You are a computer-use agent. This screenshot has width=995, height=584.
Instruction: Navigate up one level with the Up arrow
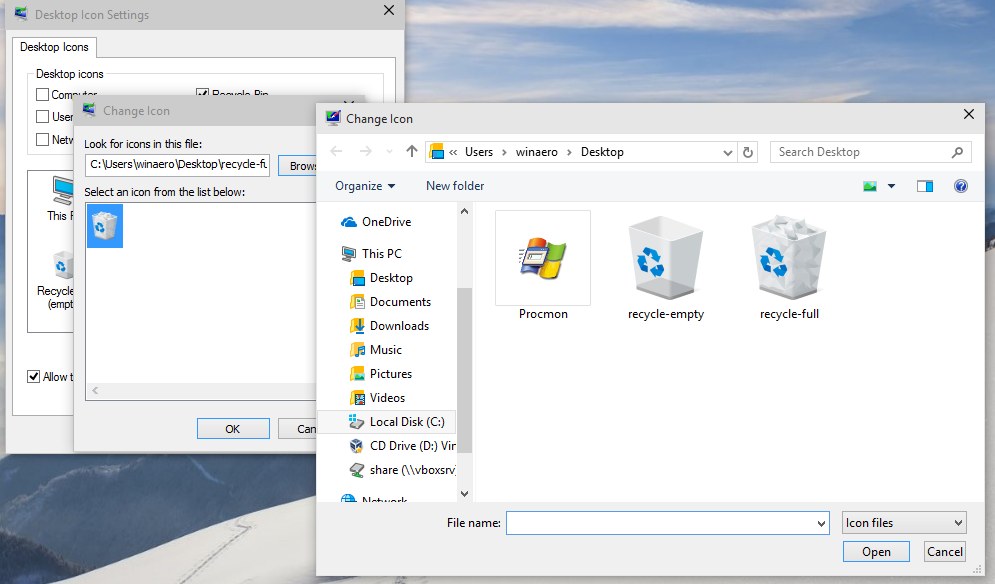click(x=411, y=151)
